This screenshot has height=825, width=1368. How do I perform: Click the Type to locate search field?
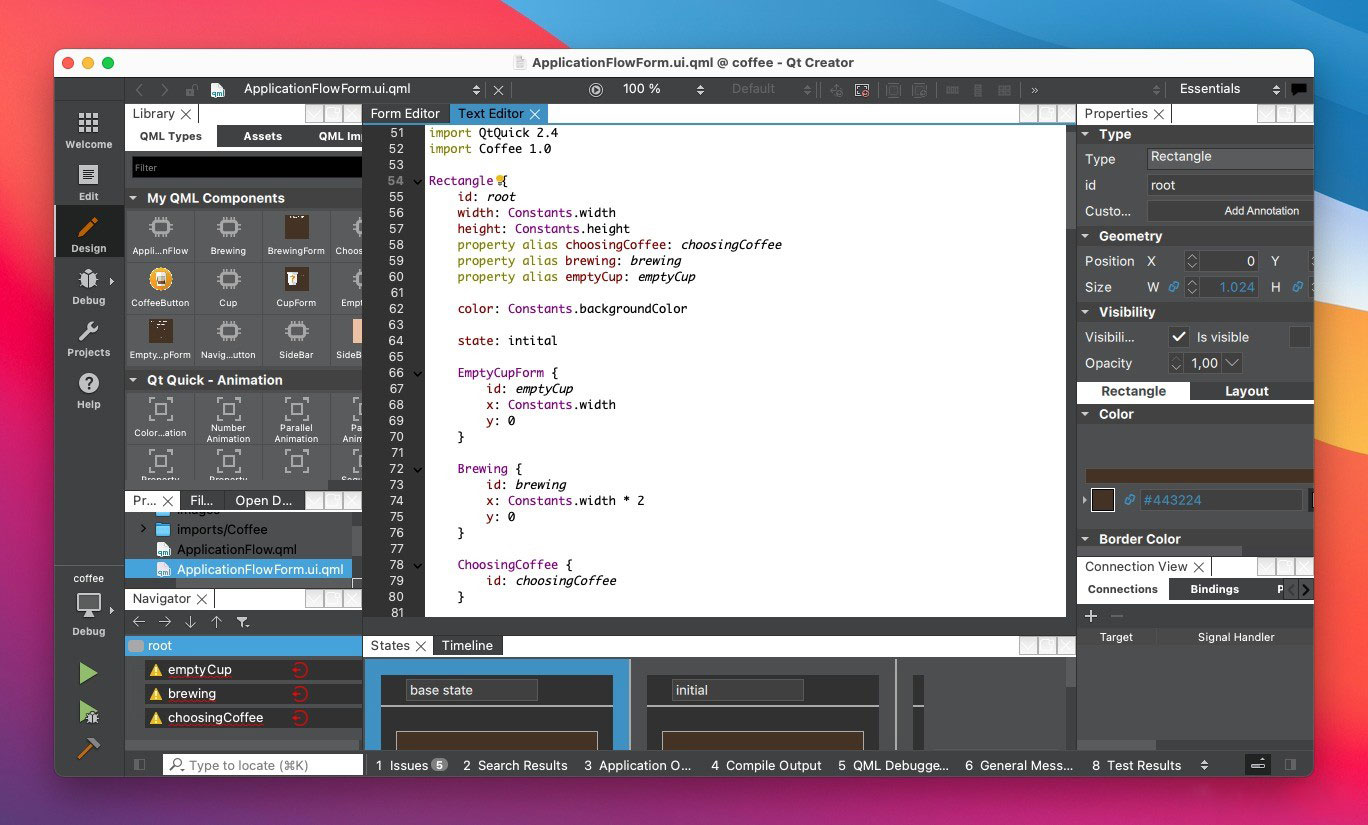point(265,765)
